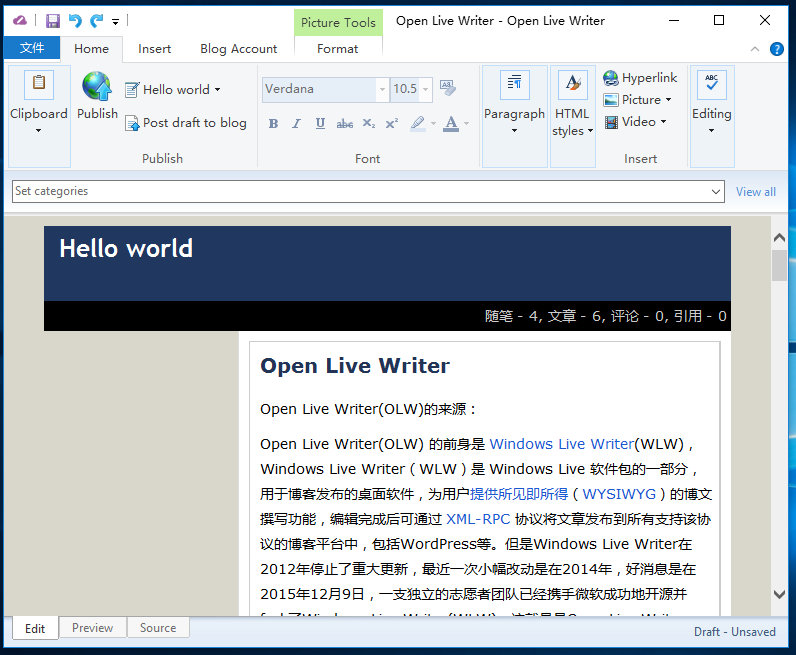Follow the 提供所见即所得 link
796x655 pixels.
coord(519,494)
